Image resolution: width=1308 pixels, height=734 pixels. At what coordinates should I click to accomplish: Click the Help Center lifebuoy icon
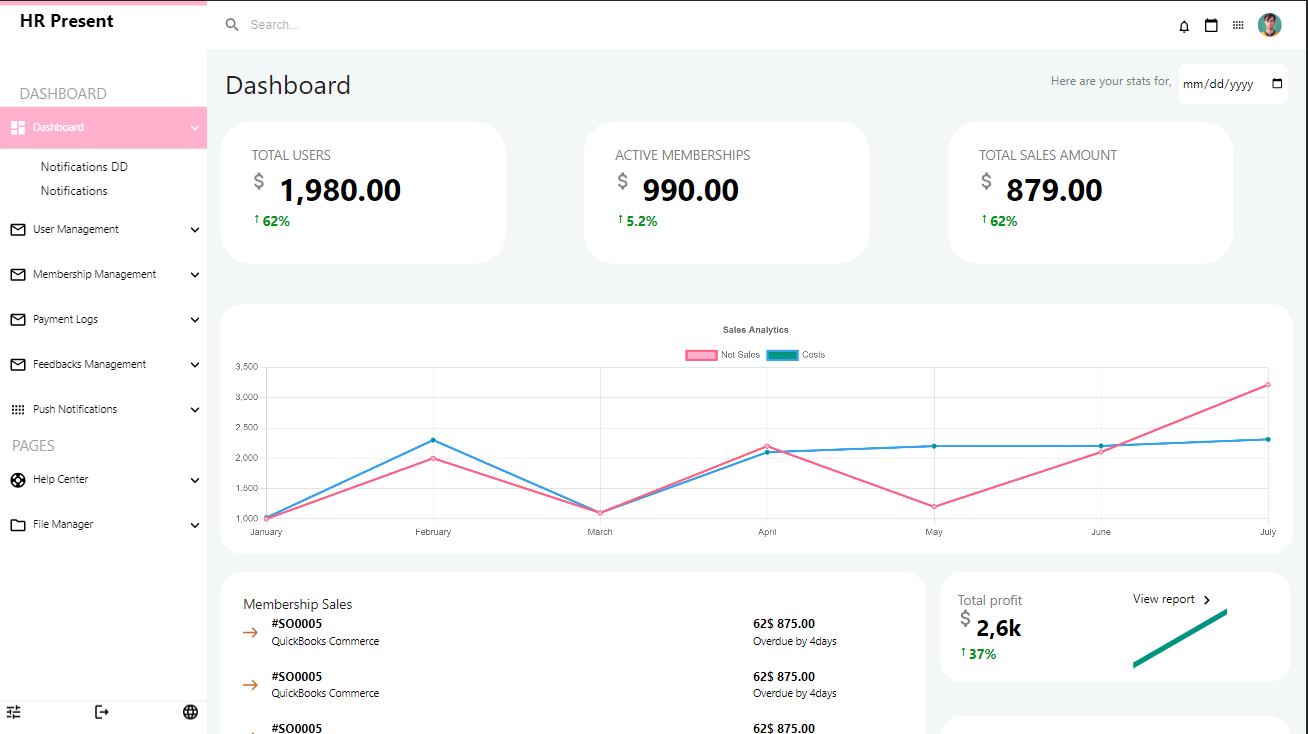click(18, 480)
